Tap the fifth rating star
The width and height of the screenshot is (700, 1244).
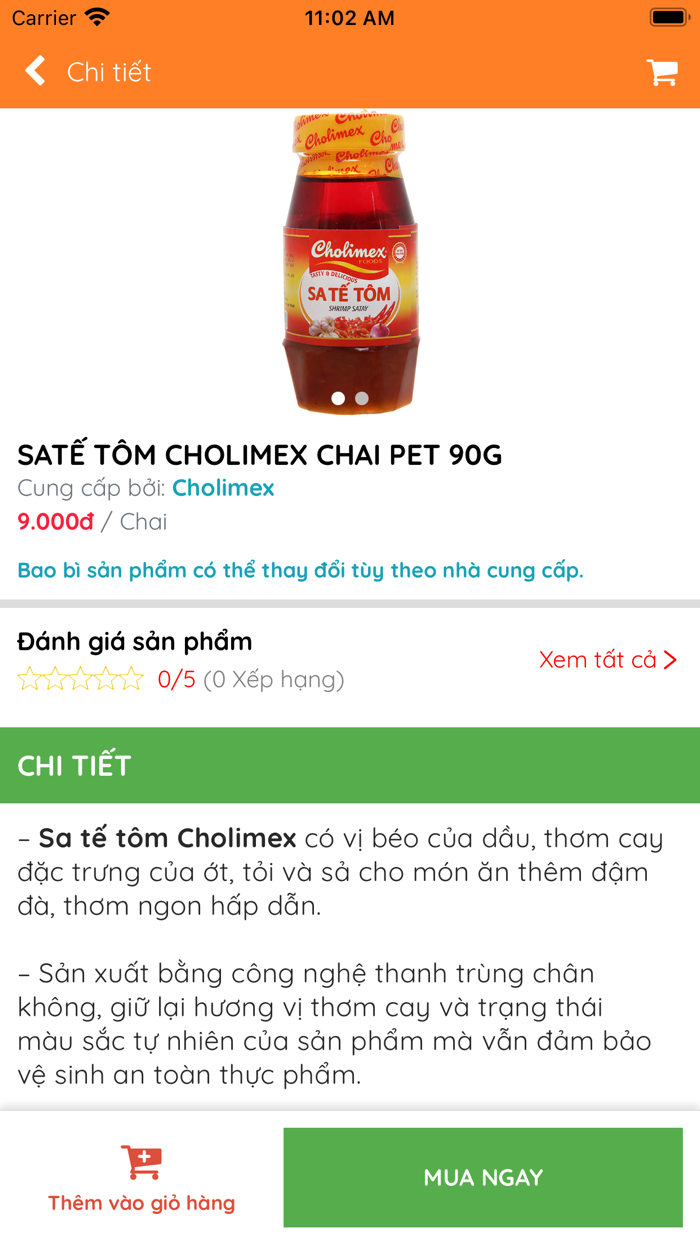[x=132, y=680]
